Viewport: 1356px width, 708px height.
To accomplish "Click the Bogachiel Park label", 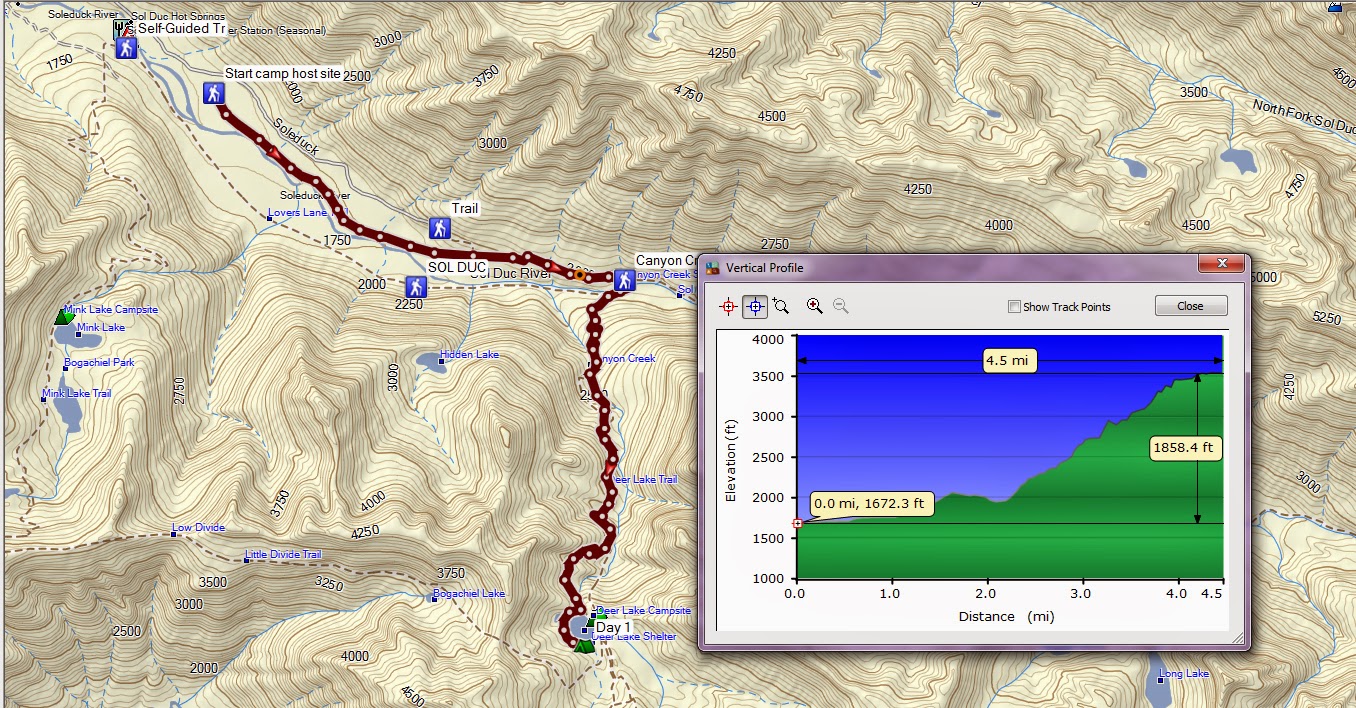I will (x=99, y=363).
